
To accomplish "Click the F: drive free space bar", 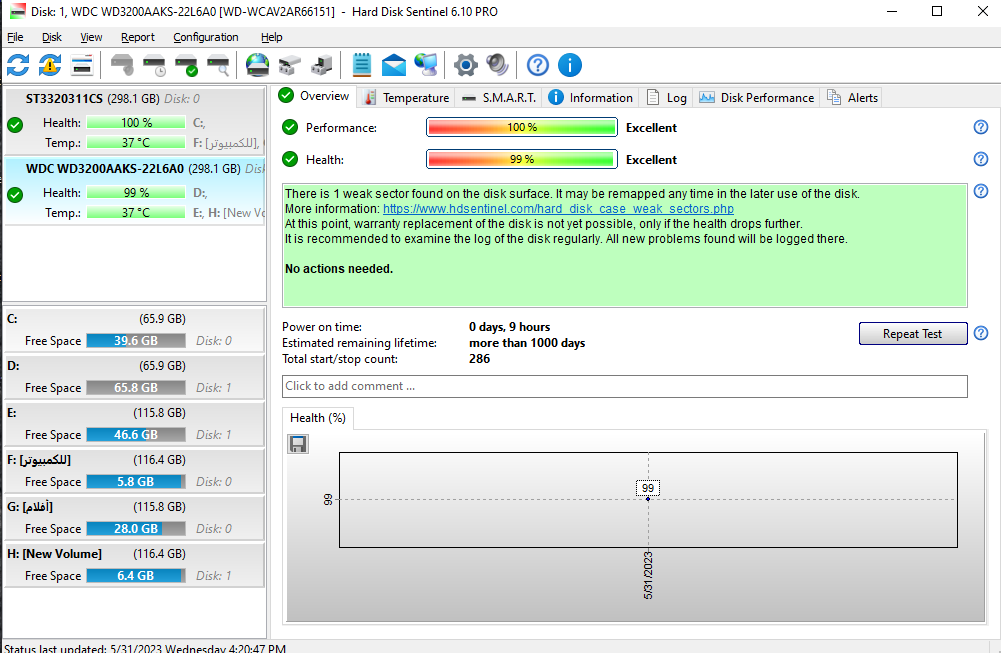I will click(135, 482).
